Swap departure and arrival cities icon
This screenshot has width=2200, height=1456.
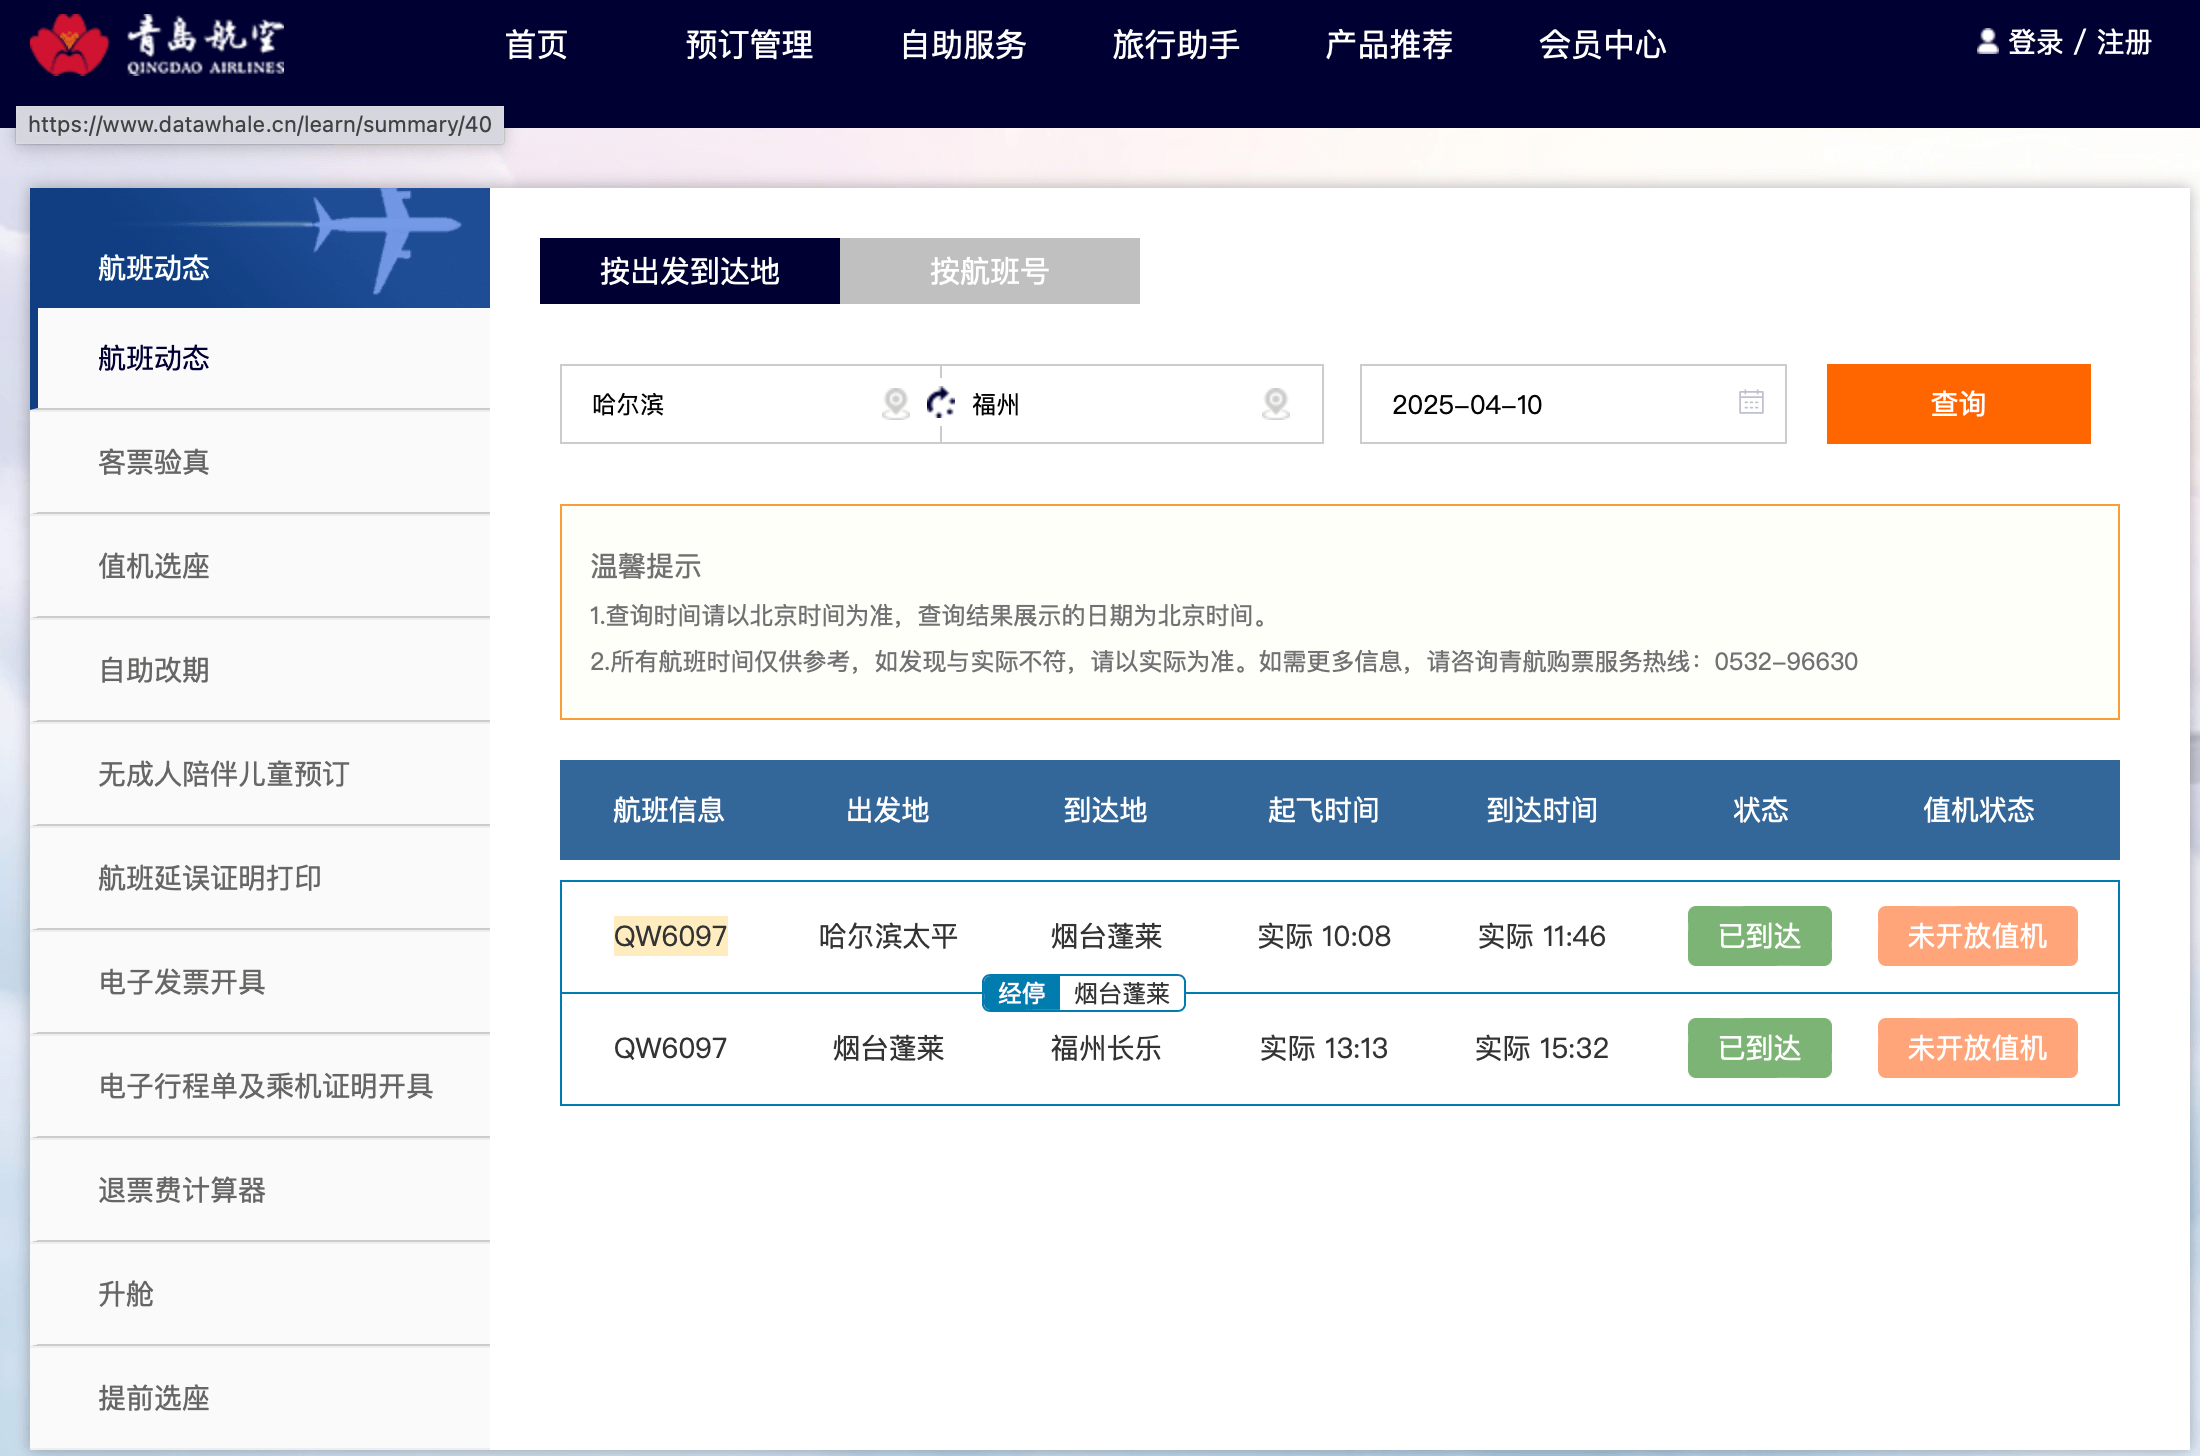coord(941,404)
